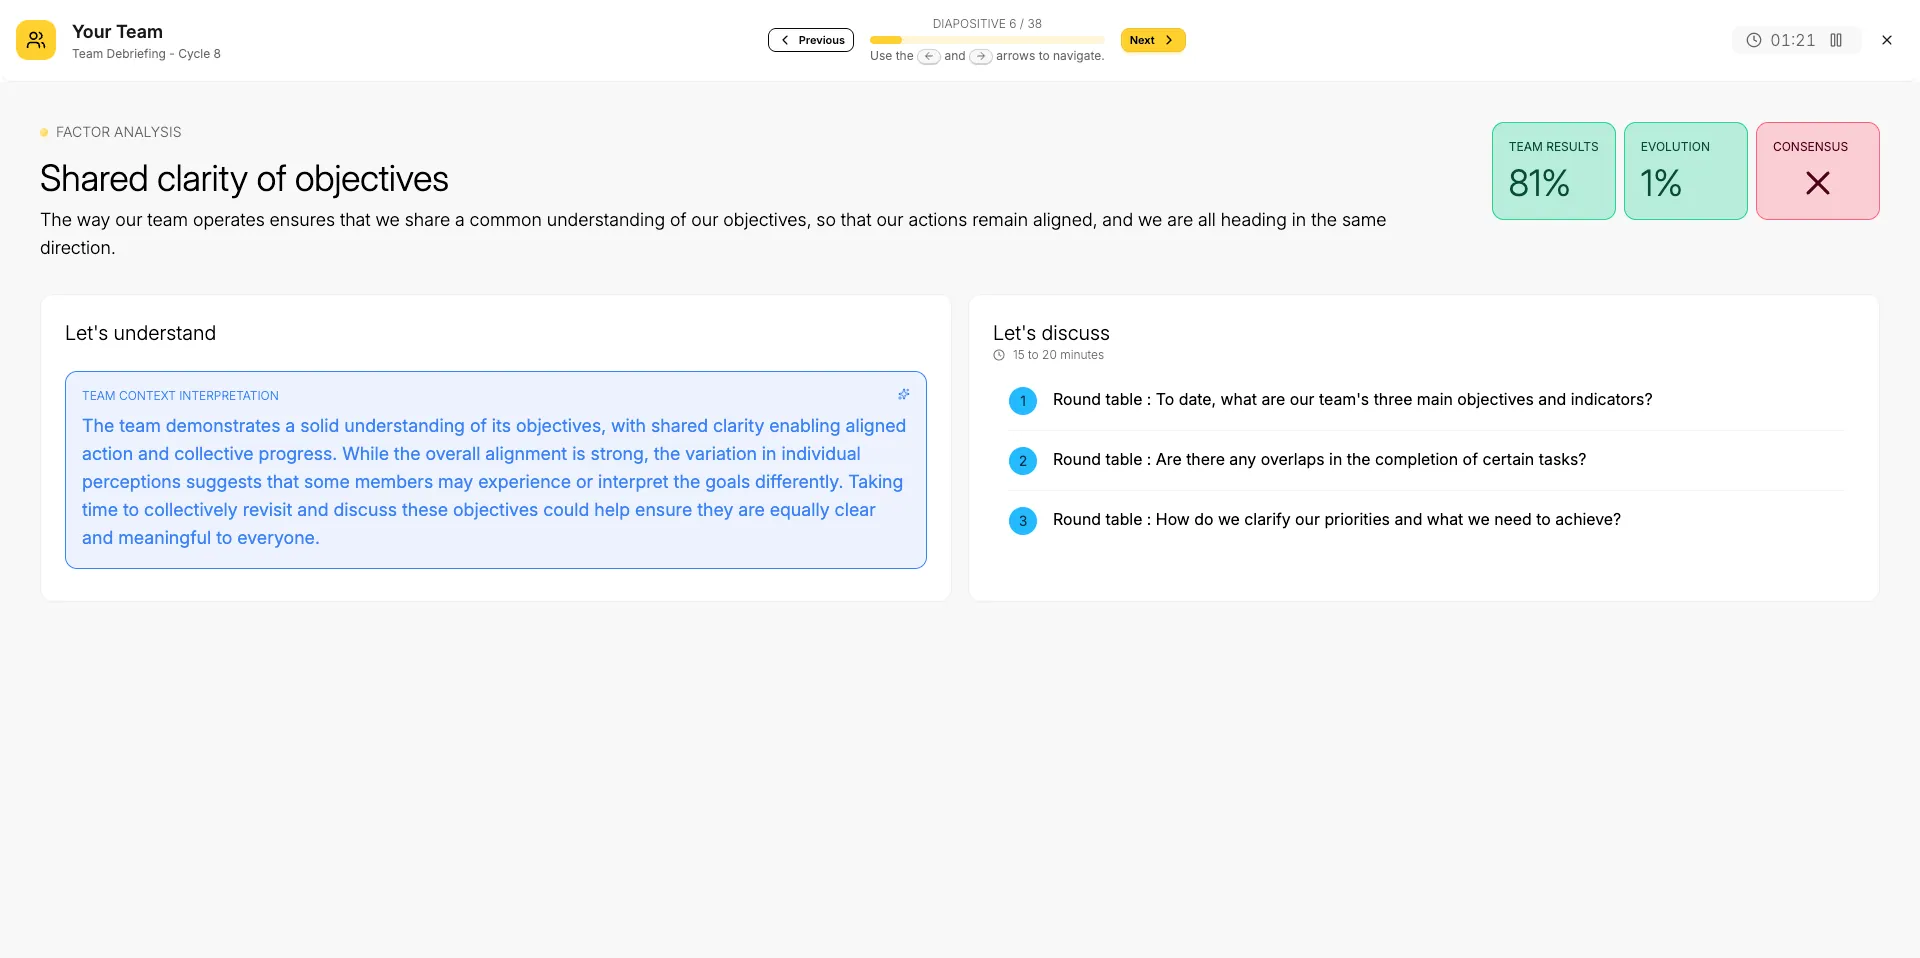Click the clock icon beside the 01:21 timer
This screenshot has width=1920, height=958.
point(1753,40)
